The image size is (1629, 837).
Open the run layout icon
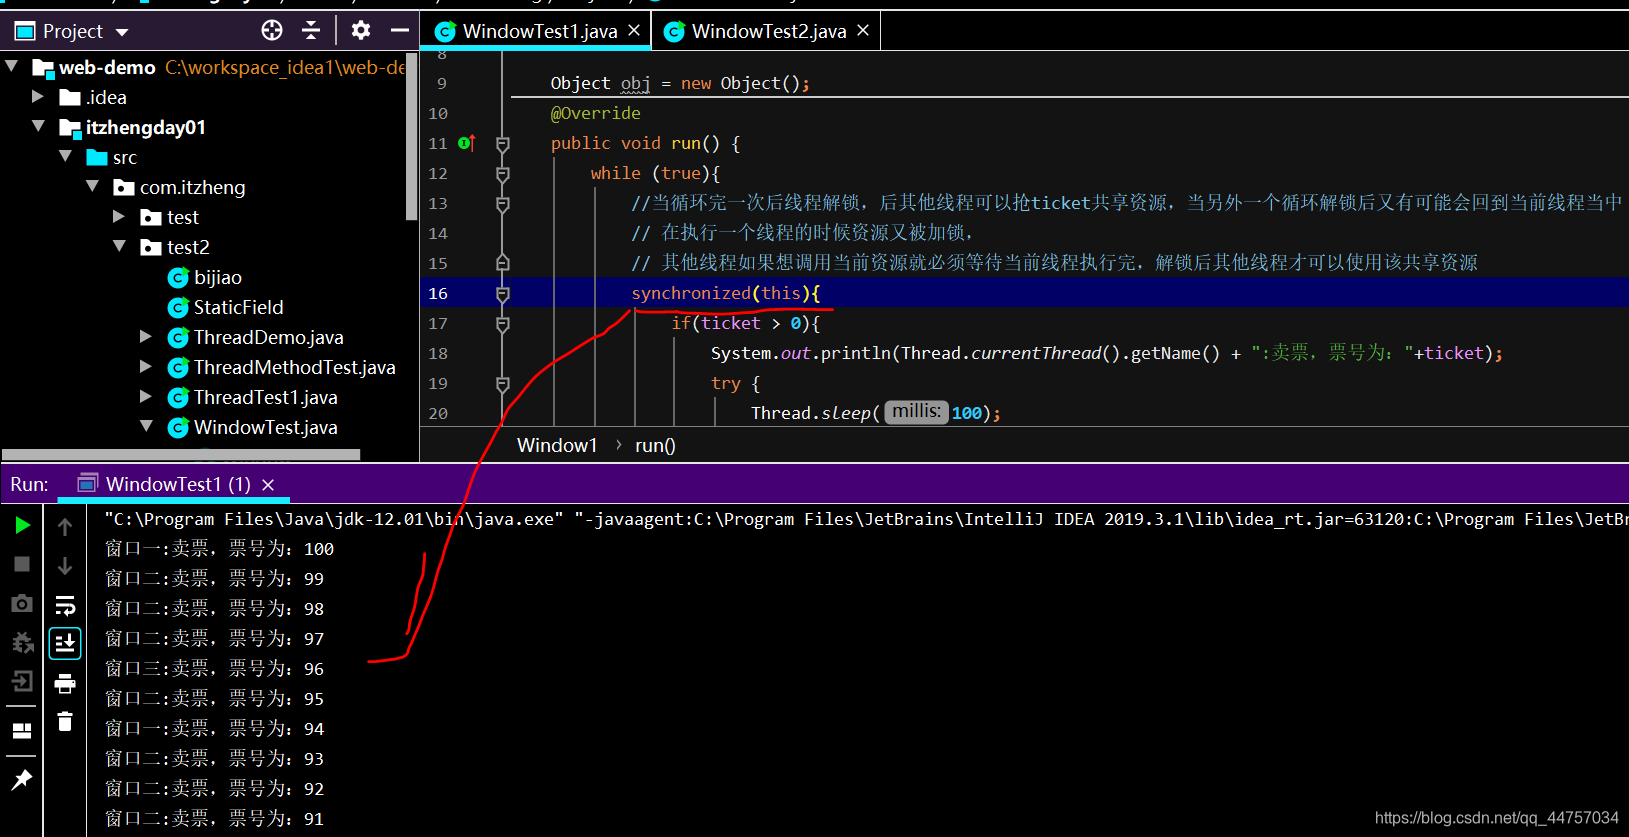(x=22, y=731)
